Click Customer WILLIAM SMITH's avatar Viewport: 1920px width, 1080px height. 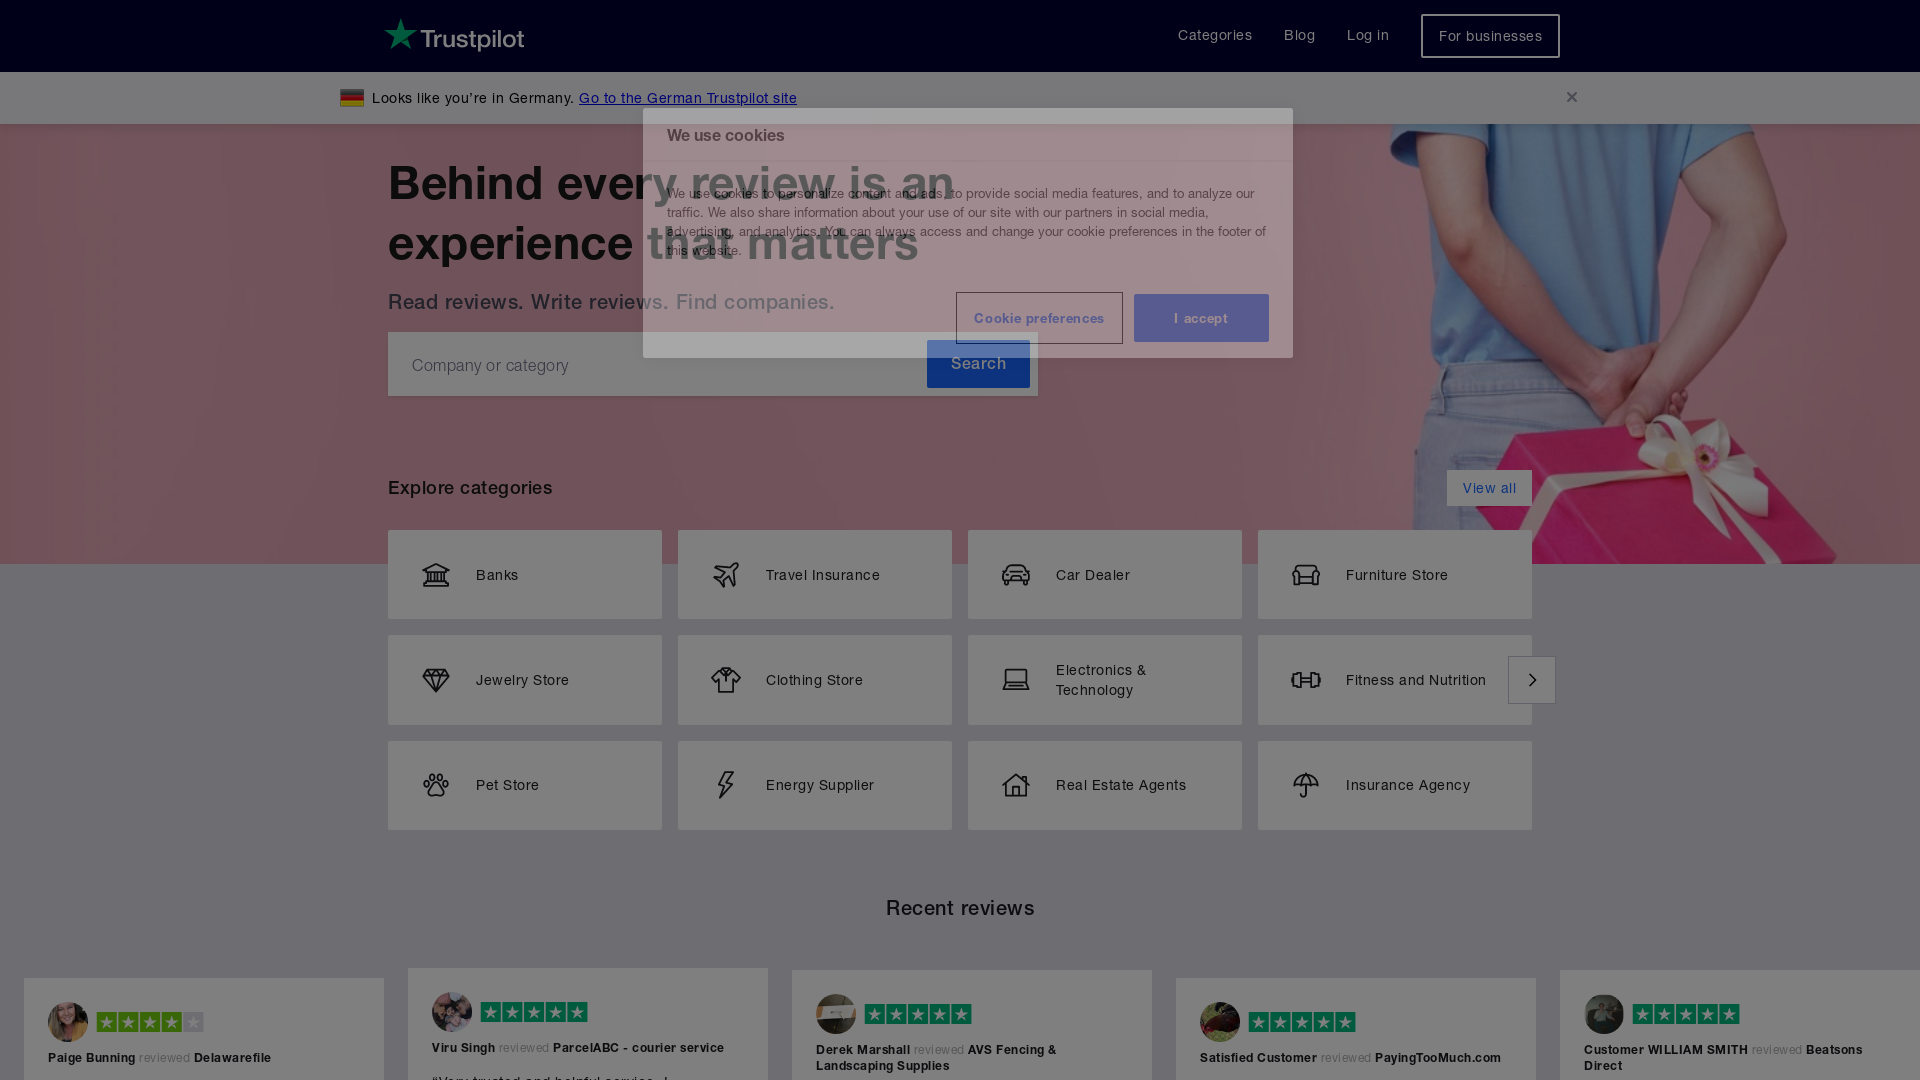tap(1604, 1014)
